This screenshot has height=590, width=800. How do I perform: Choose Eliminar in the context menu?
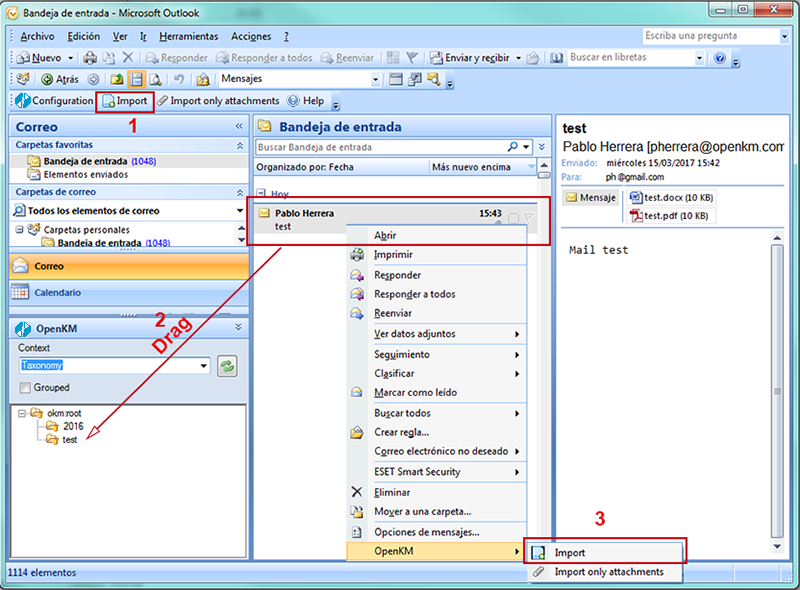(x=437, y=492)
